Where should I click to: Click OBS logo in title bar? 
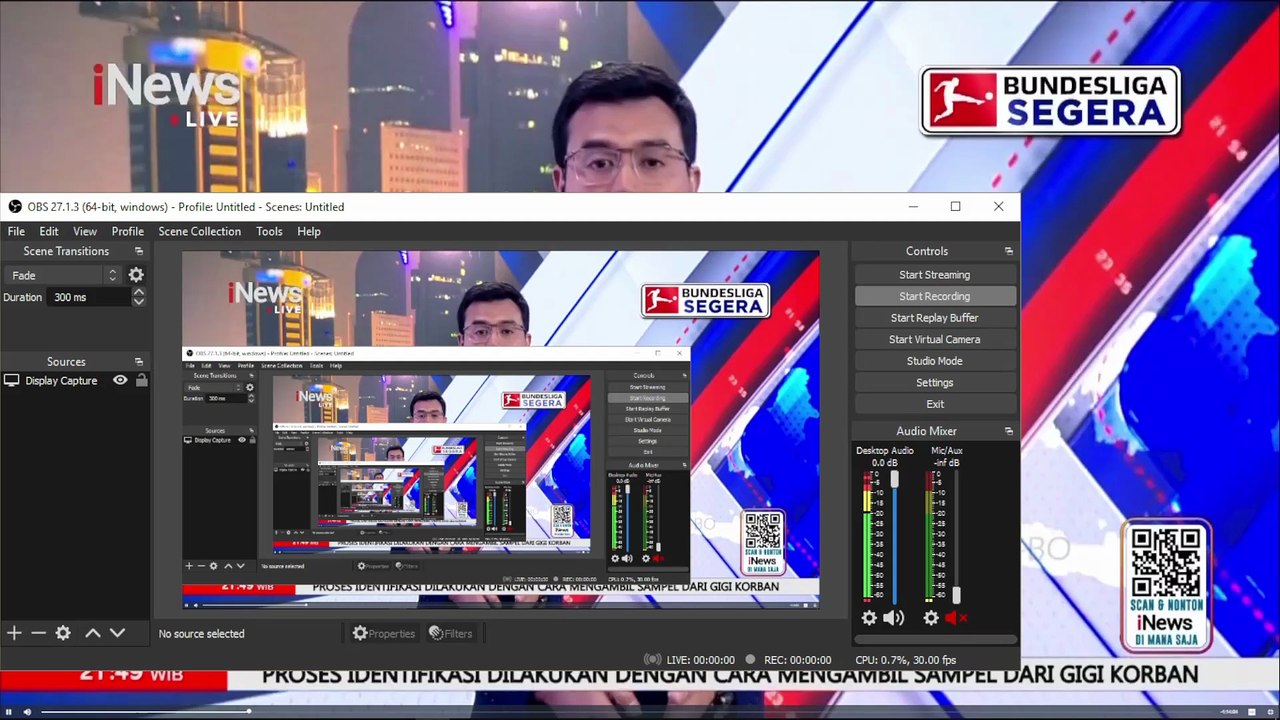point(15,207)
